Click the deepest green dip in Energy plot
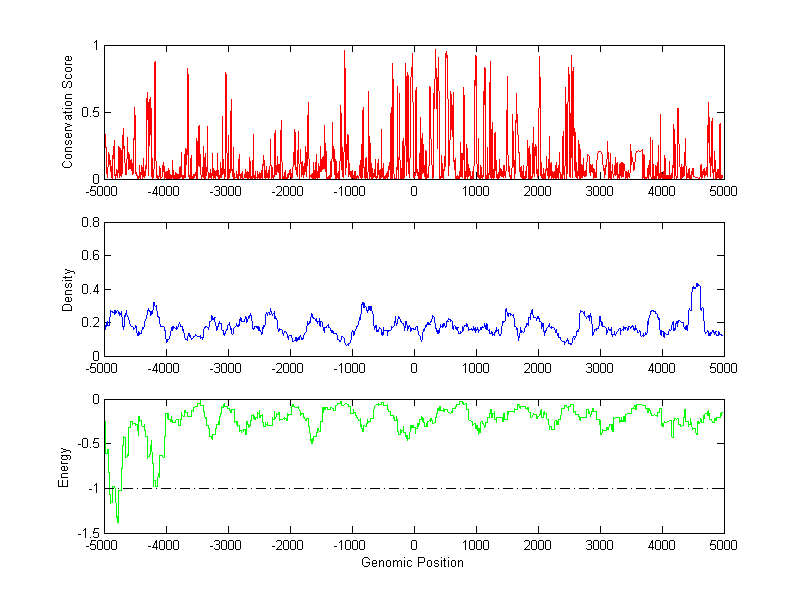 [x=118, y=521]
